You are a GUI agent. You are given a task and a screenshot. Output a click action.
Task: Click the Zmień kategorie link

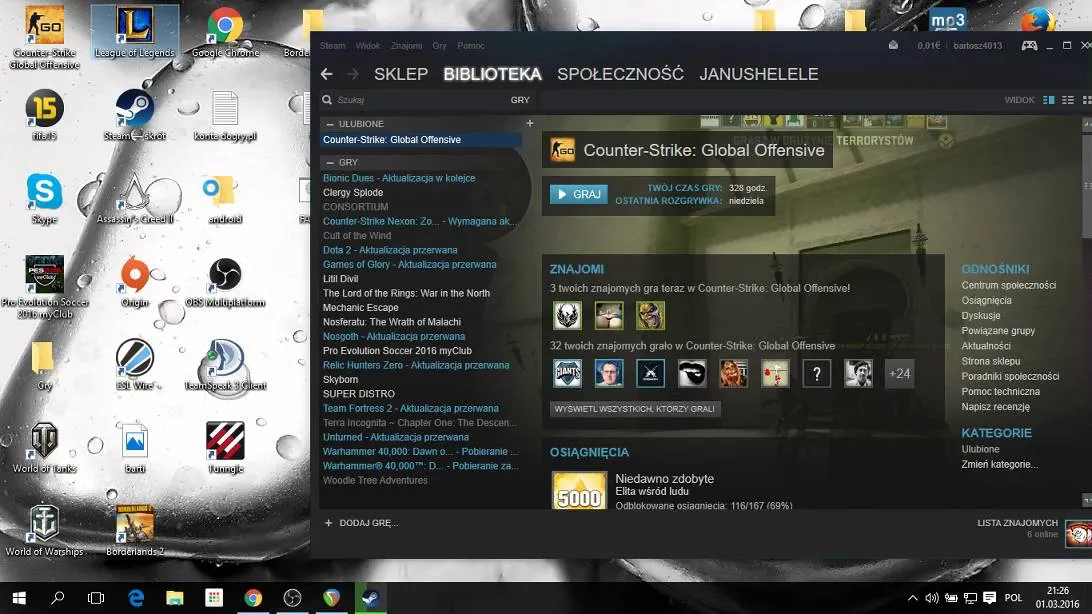point(999,464)
